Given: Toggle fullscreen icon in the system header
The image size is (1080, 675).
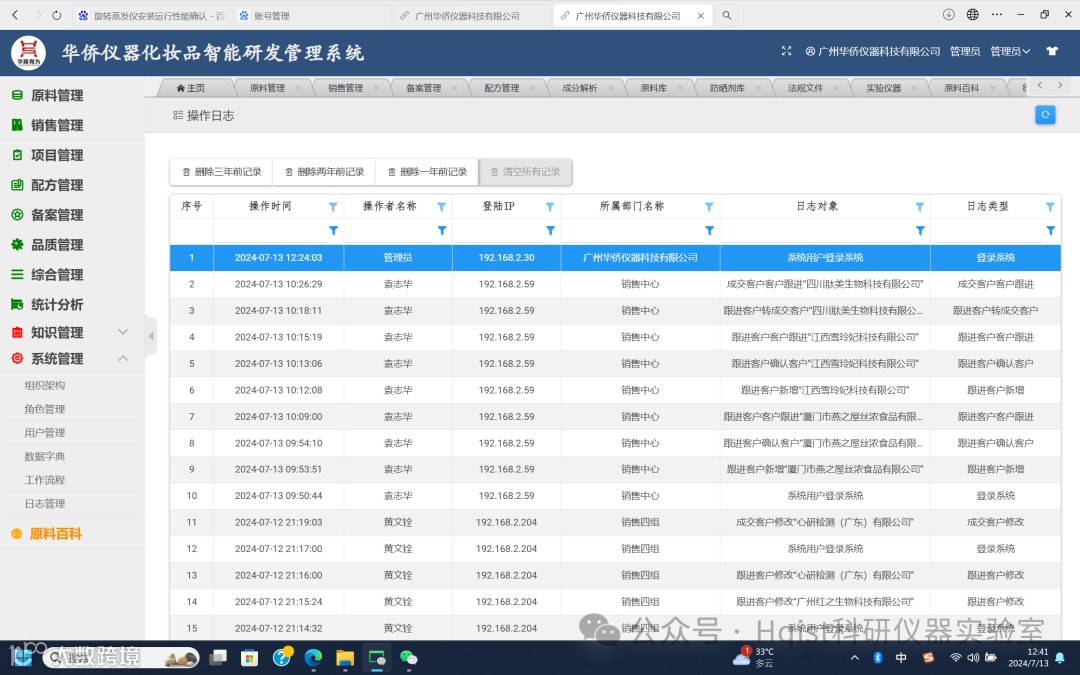Looking at the screenshot, I should [786, 51].
